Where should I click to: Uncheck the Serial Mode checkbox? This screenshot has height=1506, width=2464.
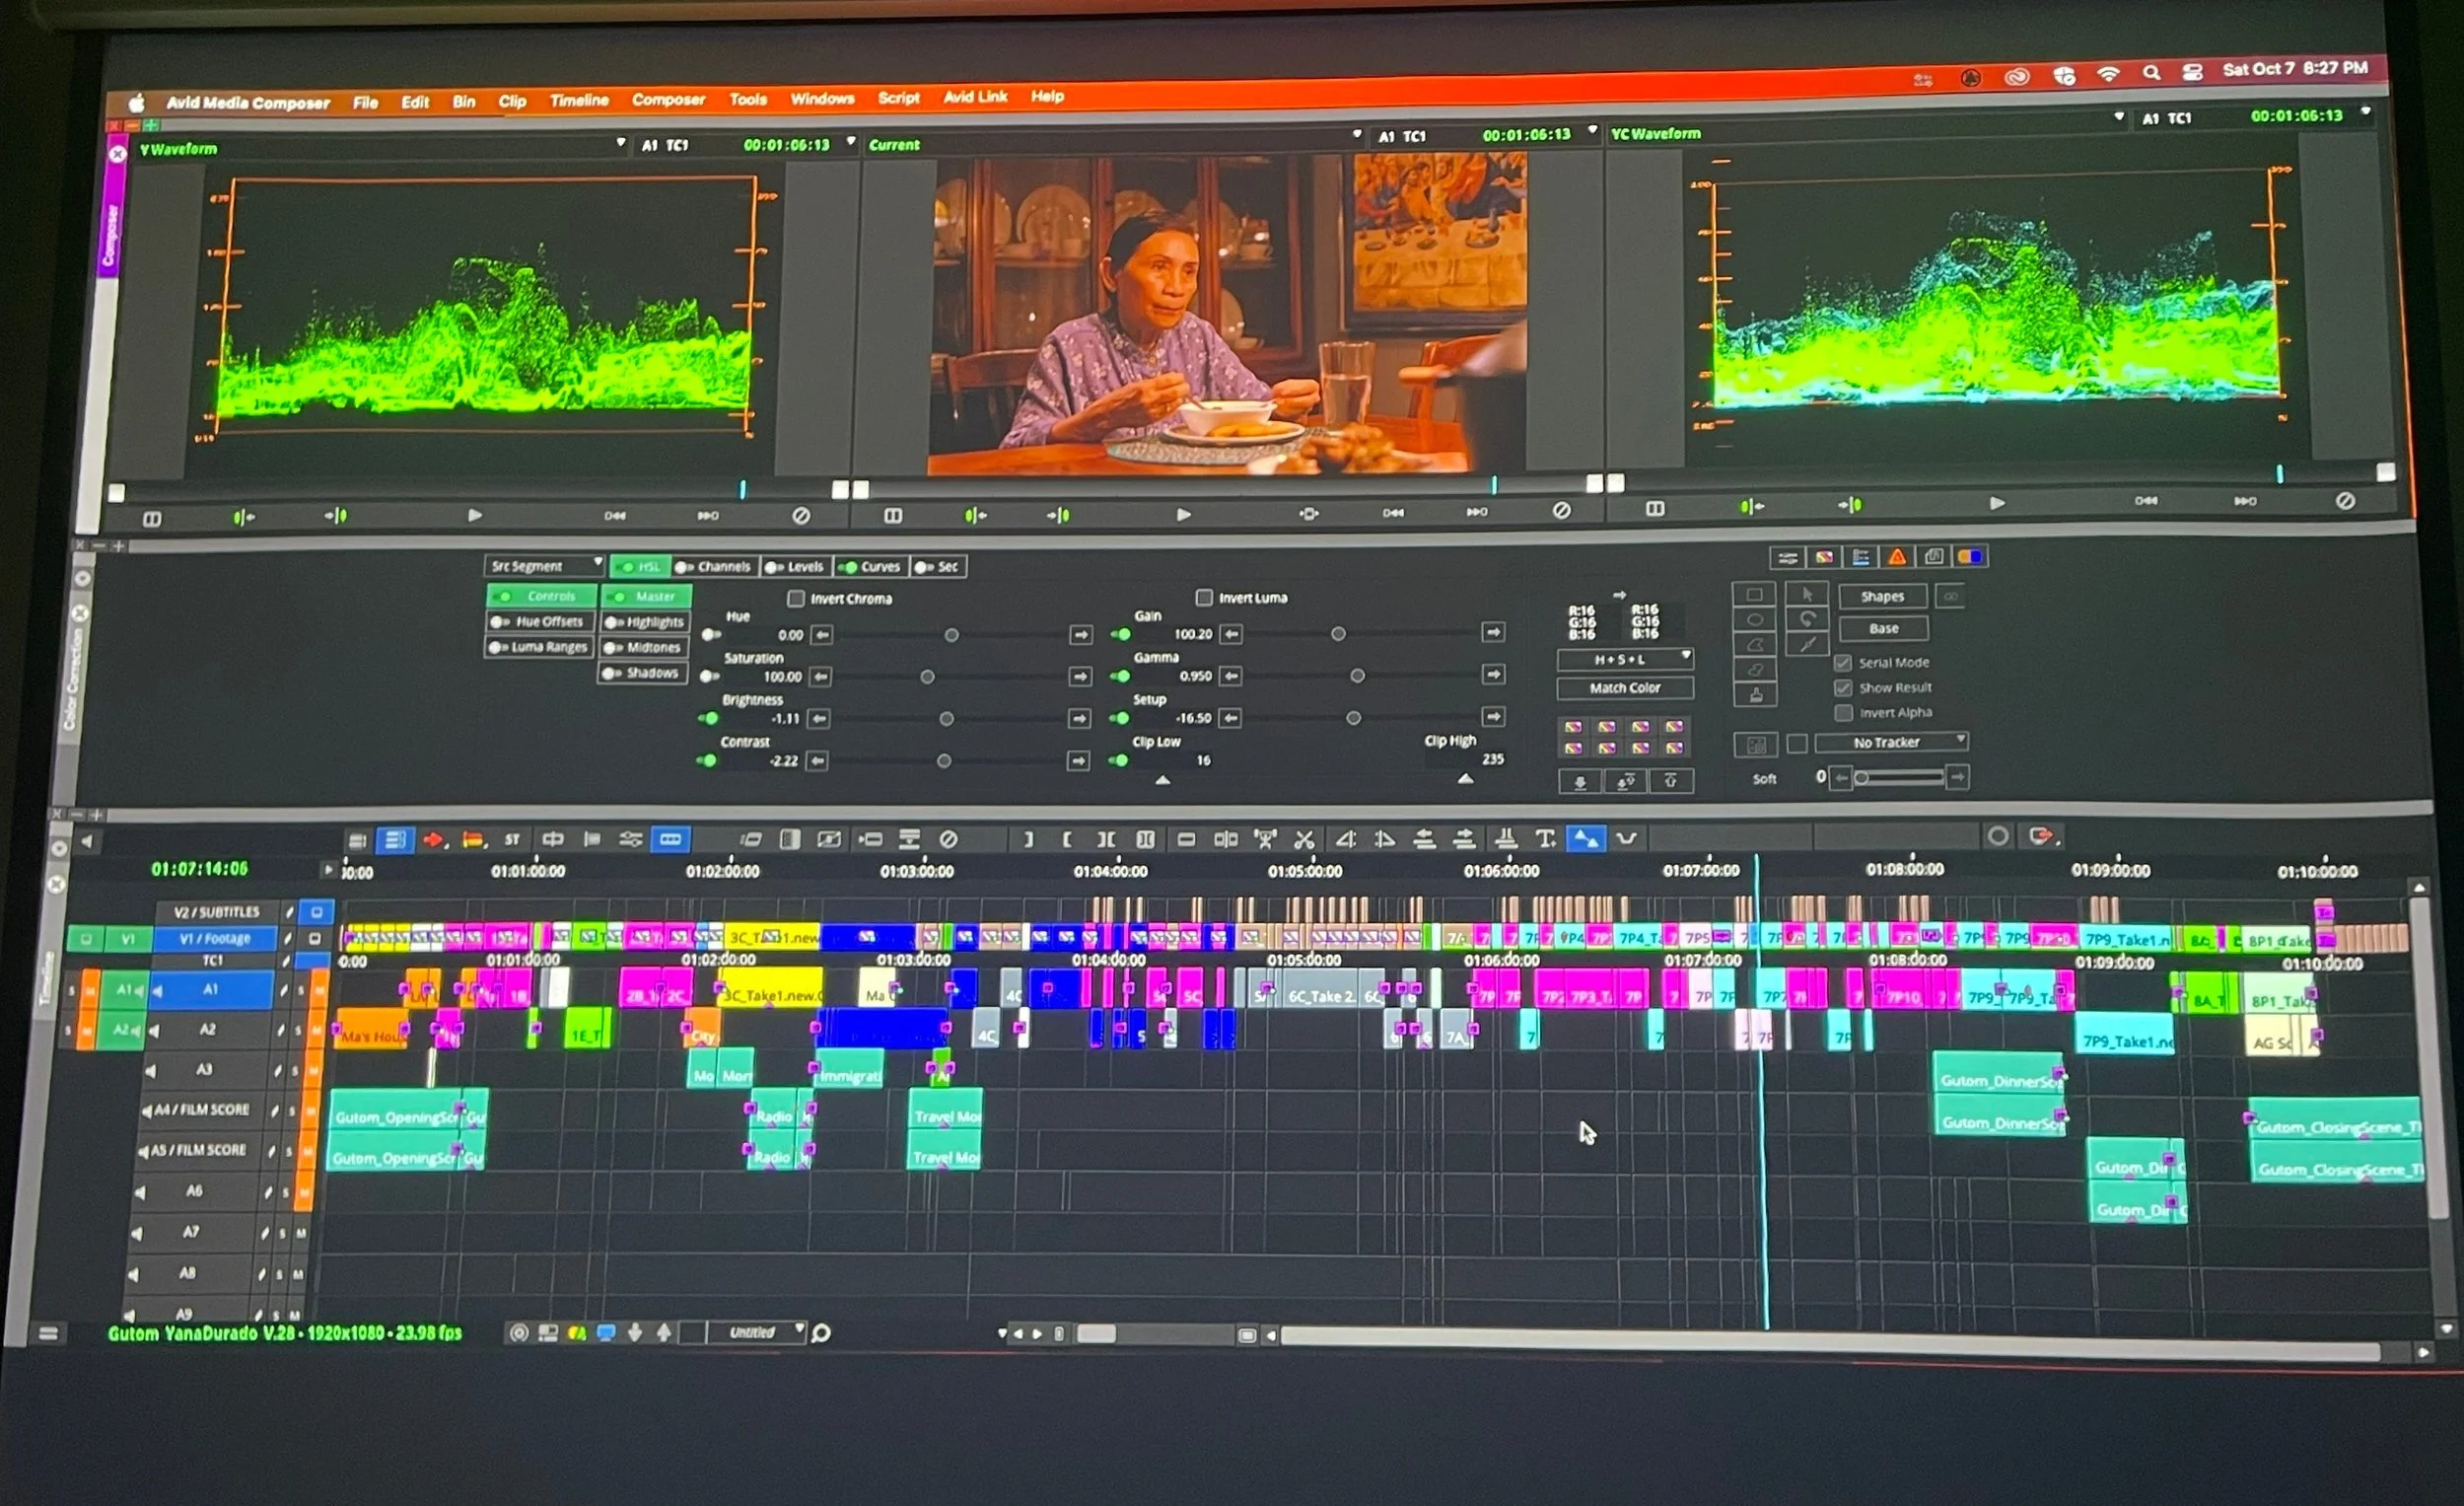coord(1843,662)
